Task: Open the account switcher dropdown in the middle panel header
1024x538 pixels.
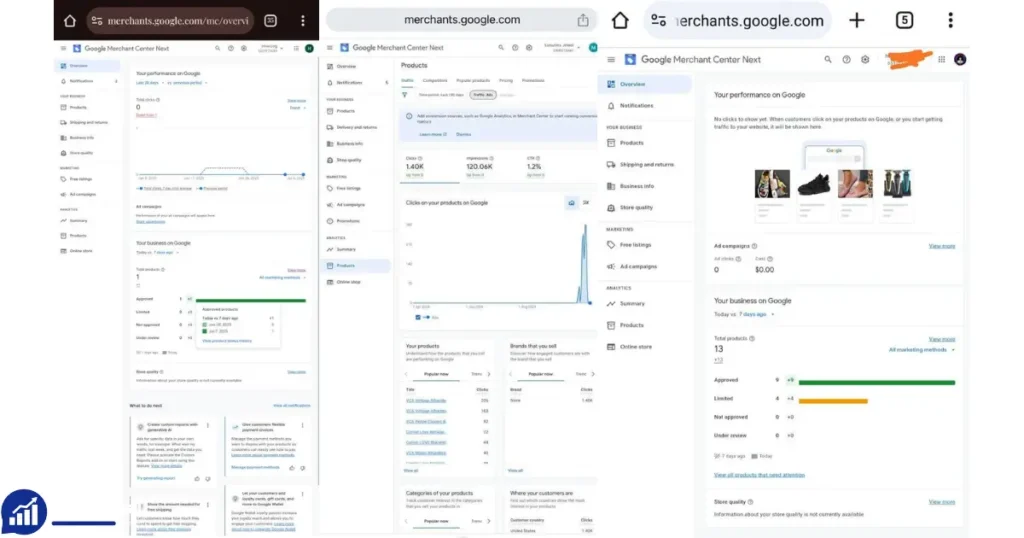Action: coord(562,48)
